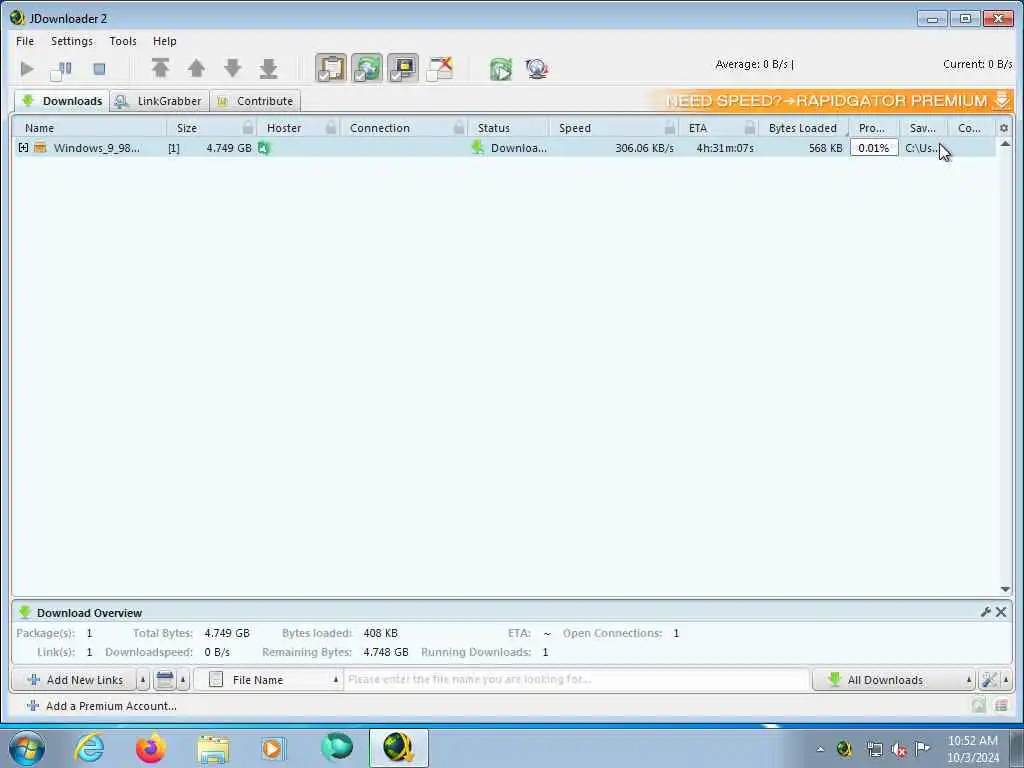This screenshot has width=1024, height=768.
Task: Move selected package up one position
Action: pyautogui.click(x=197, y=68)
